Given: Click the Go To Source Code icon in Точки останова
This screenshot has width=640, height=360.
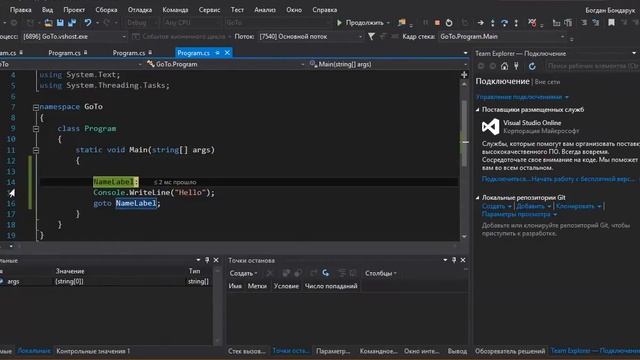Looking at the screenshot, I should 325,273.
